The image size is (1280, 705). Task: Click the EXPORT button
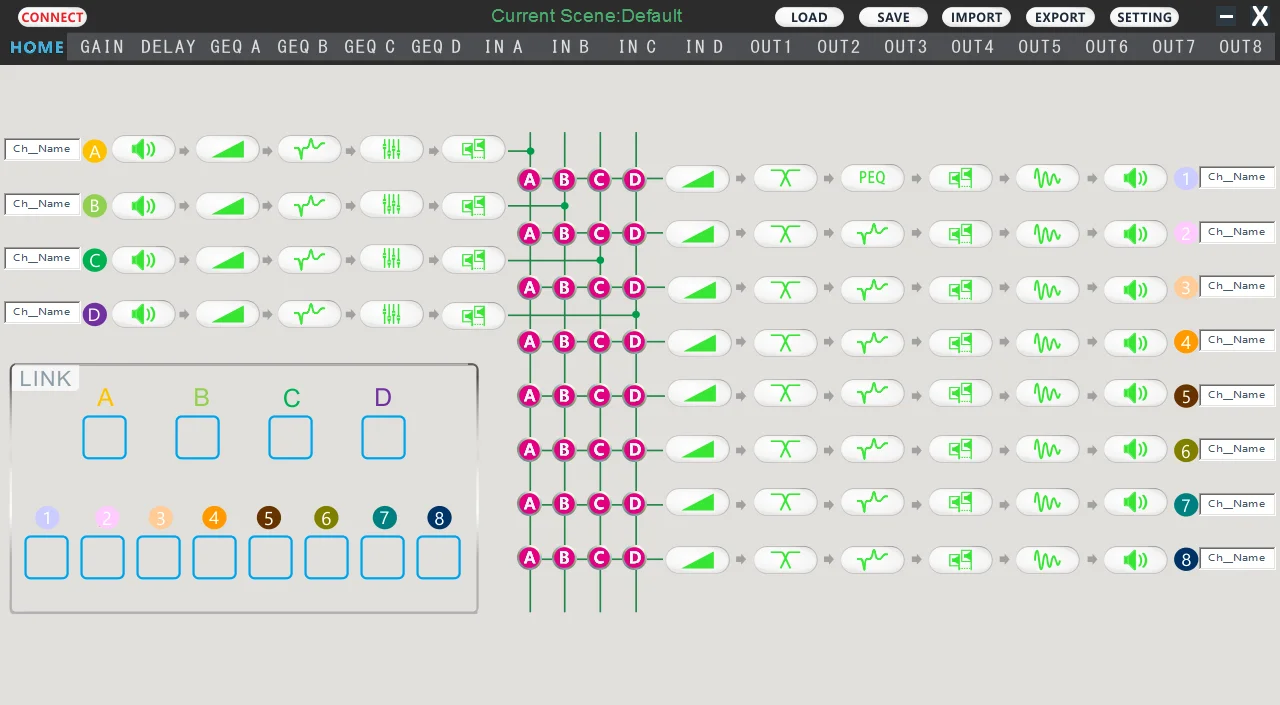1060,17
